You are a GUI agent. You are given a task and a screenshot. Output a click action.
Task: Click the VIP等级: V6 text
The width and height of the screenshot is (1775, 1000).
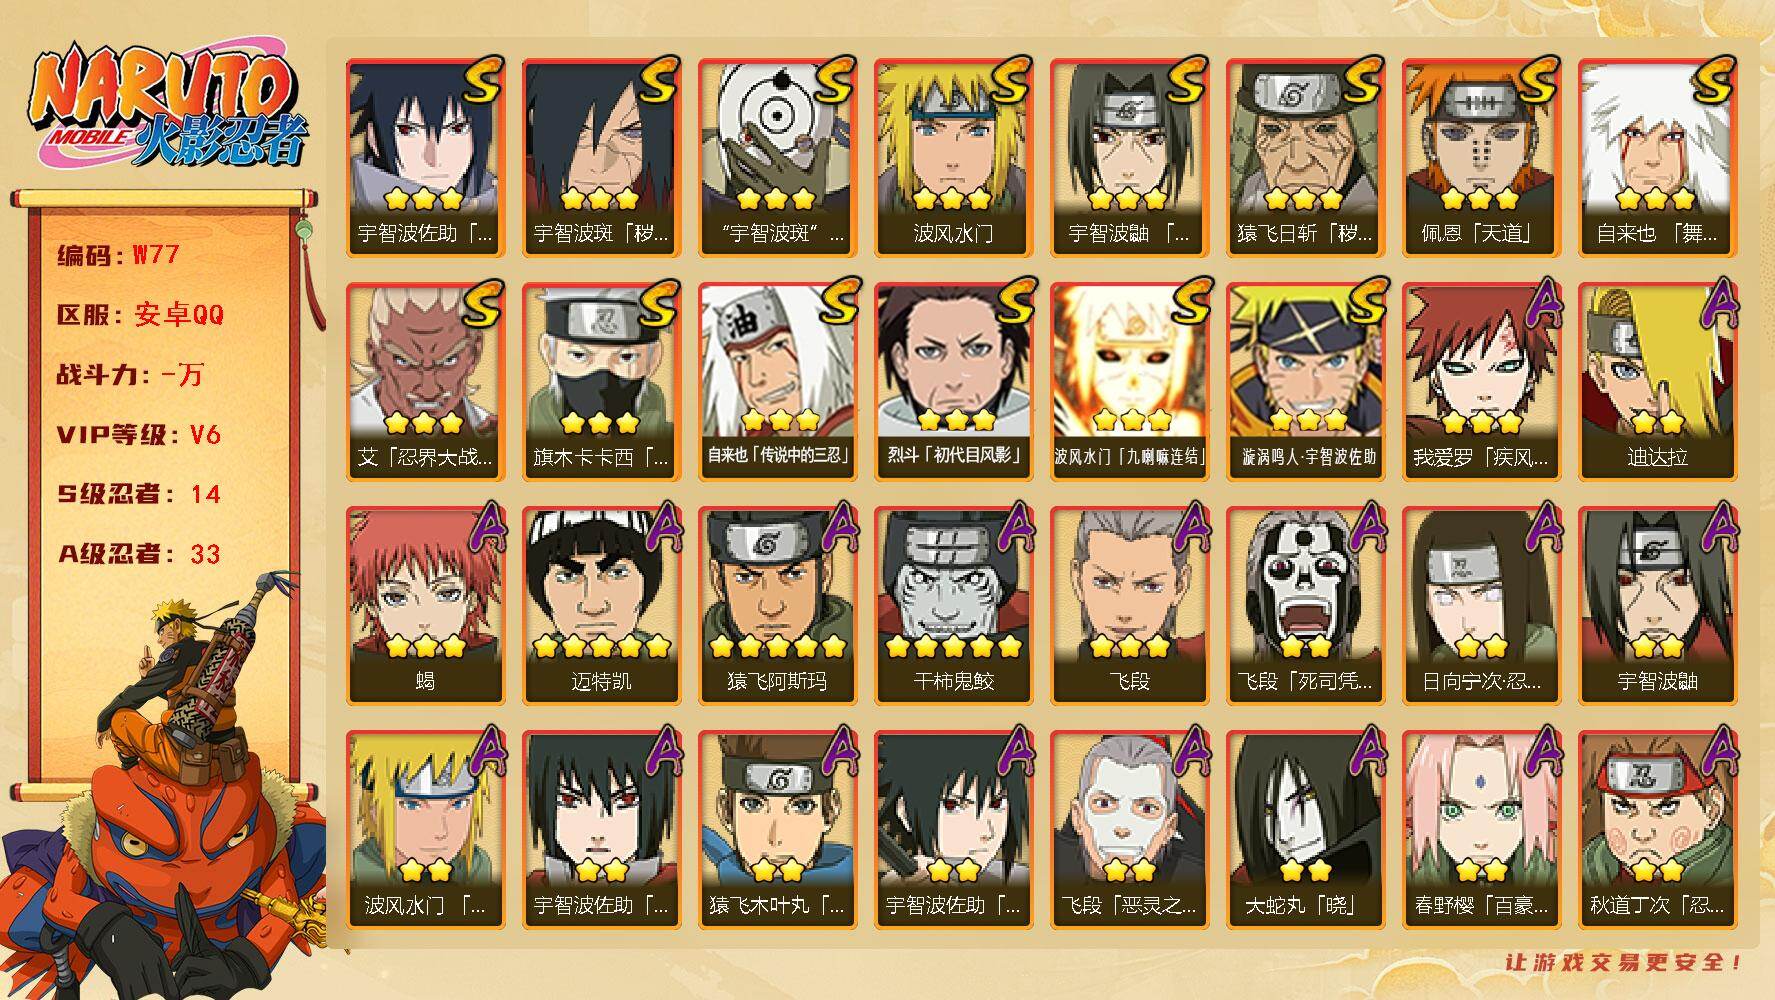coord(138,435)
